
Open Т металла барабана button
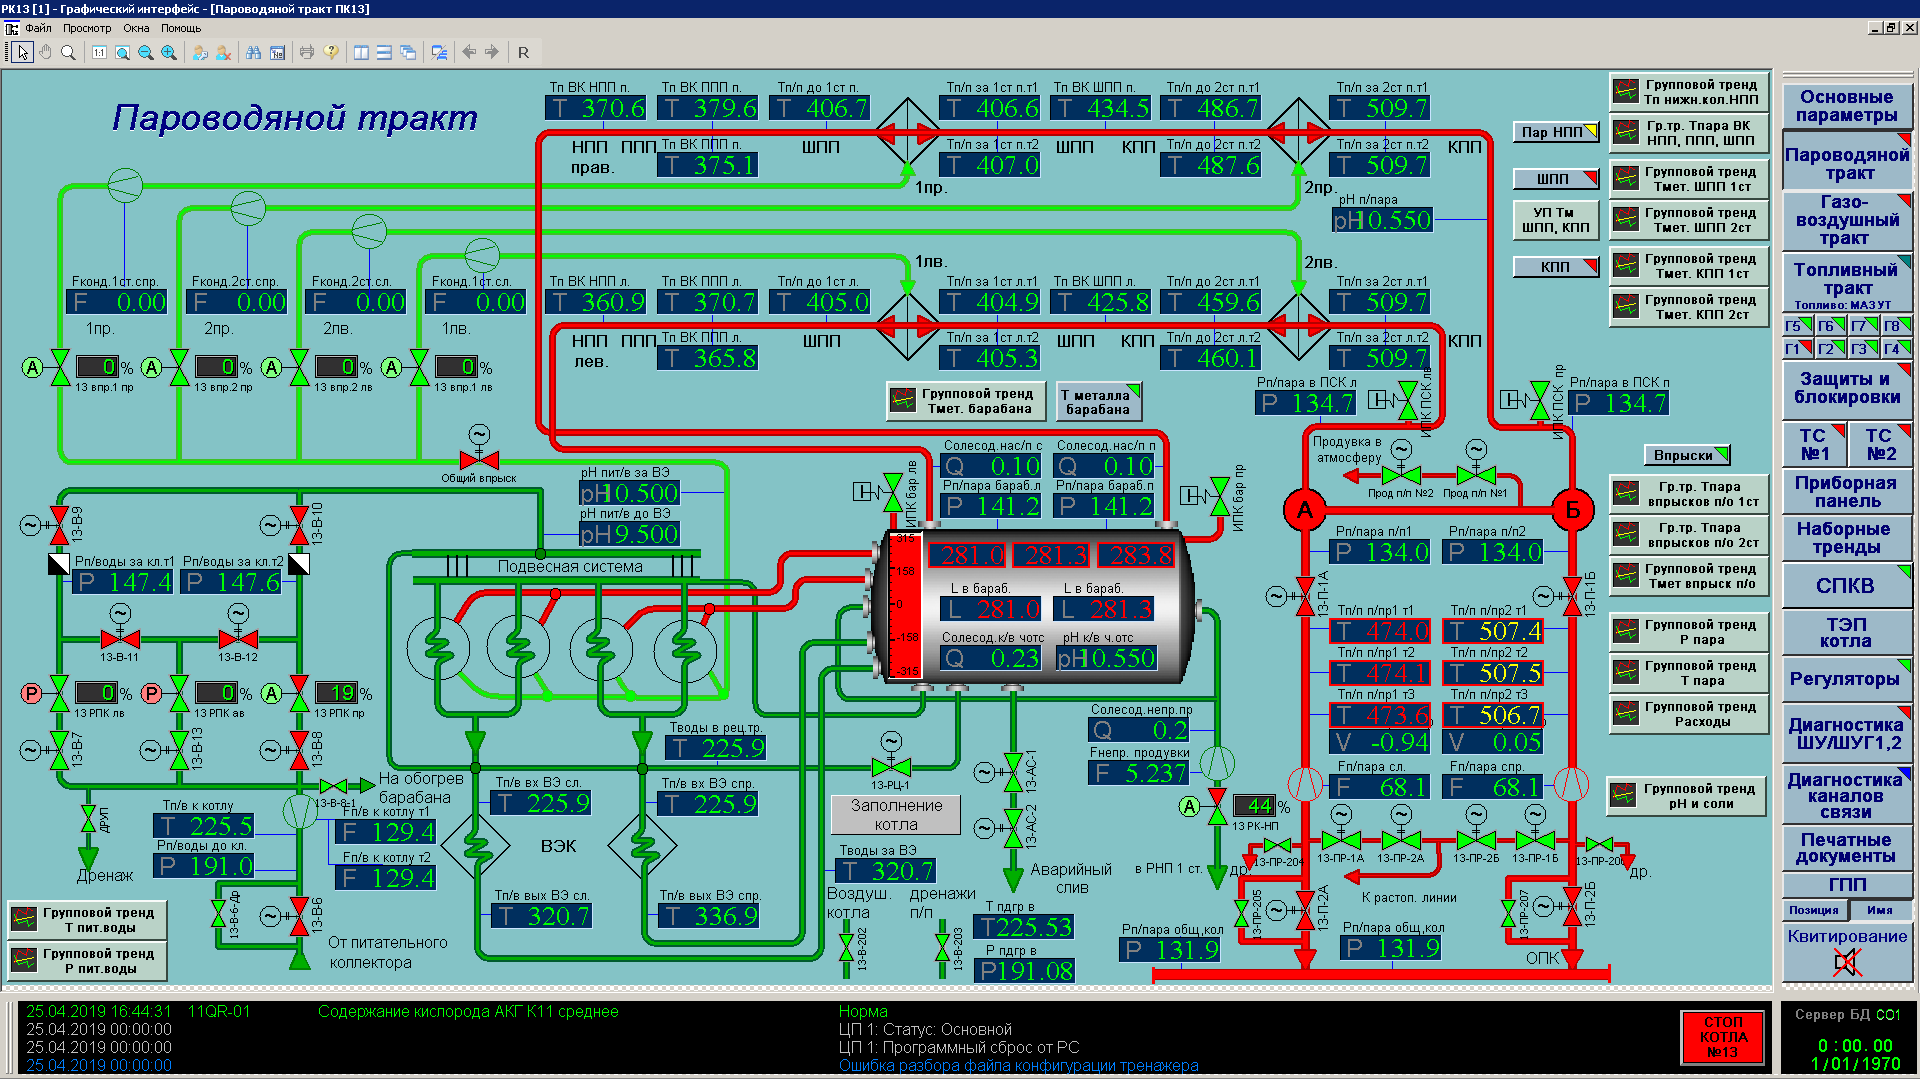click(x=1098, y=402)
